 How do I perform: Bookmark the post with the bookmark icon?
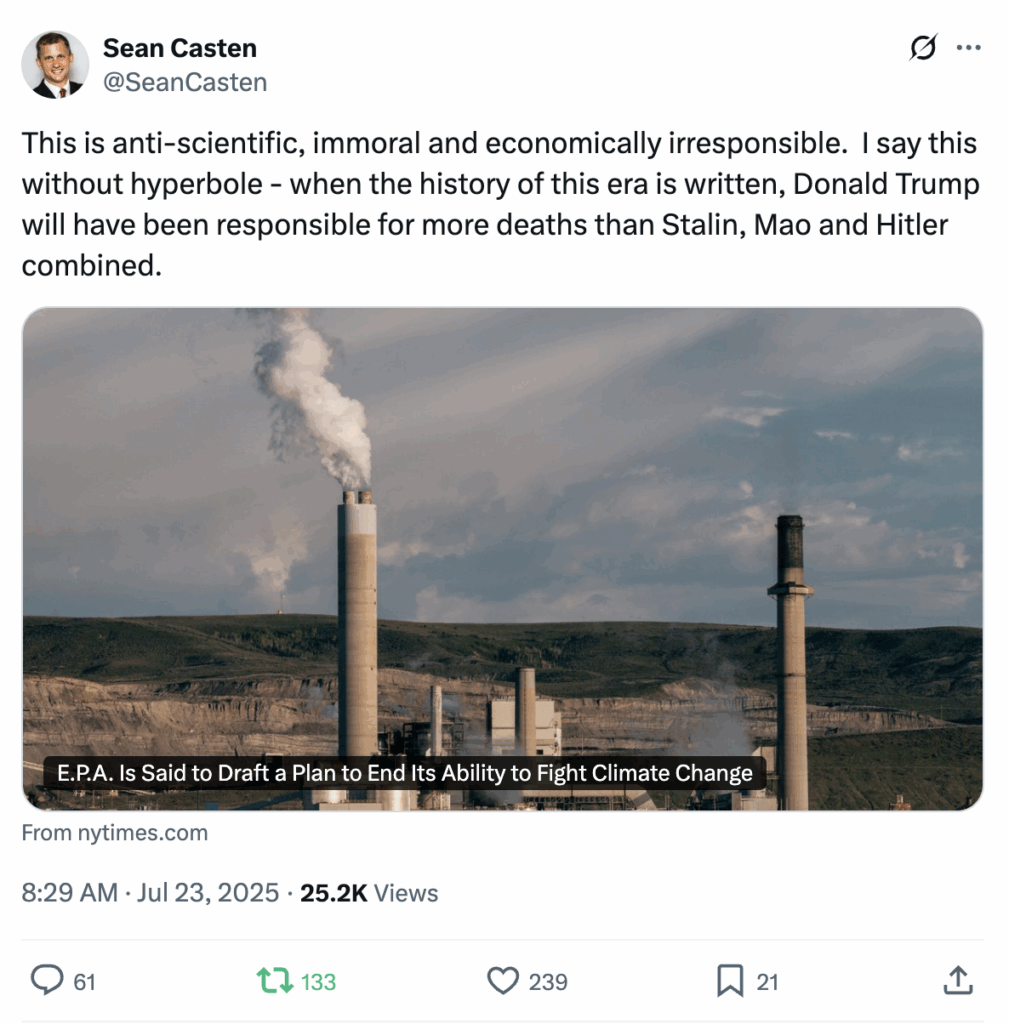click(x=730, y=981)
